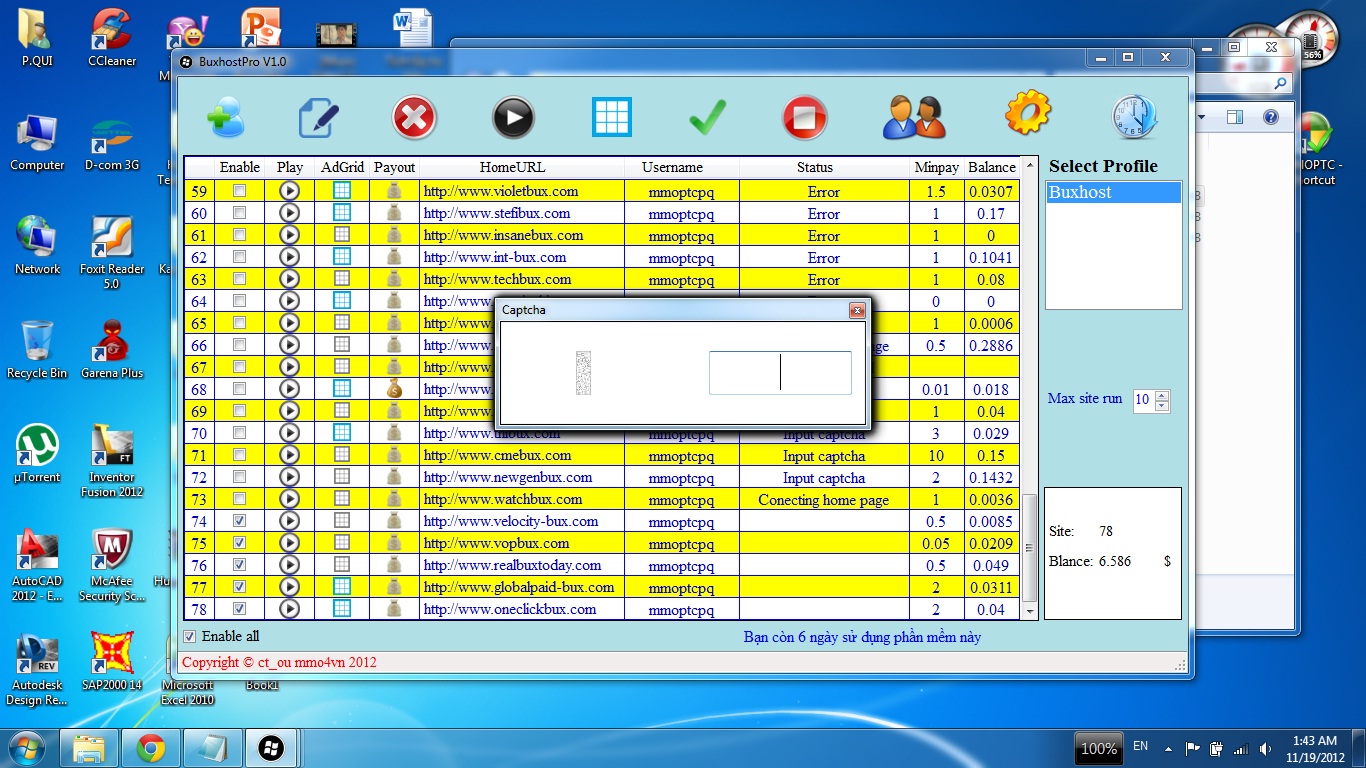The image size is (1366, 768).
Task: Click the Balance column header
Action: (992, 167)
